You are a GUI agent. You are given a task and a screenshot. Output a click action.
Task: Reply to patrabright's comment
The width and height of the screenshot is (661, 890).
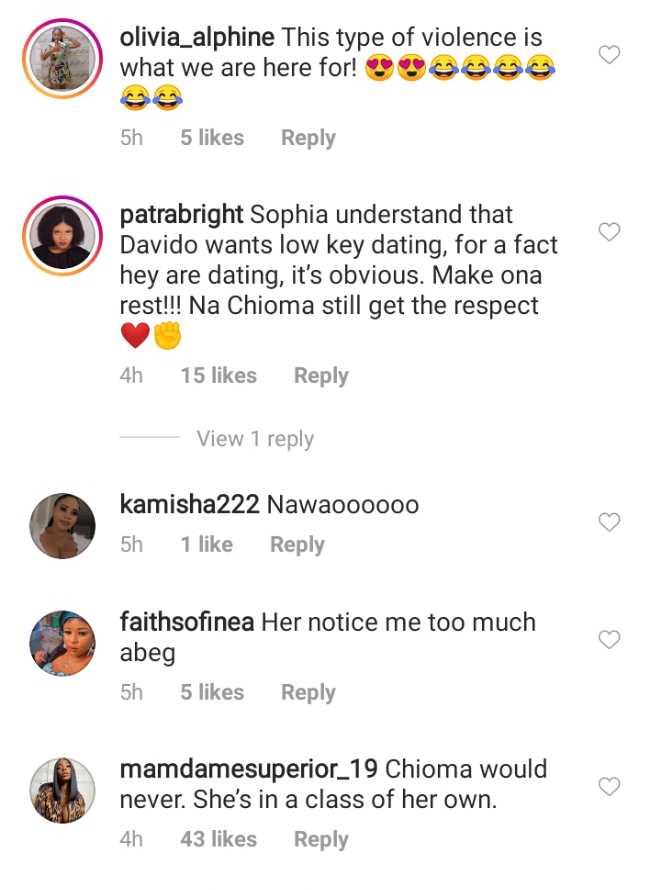pyautogui.click(x=321, y=376)
